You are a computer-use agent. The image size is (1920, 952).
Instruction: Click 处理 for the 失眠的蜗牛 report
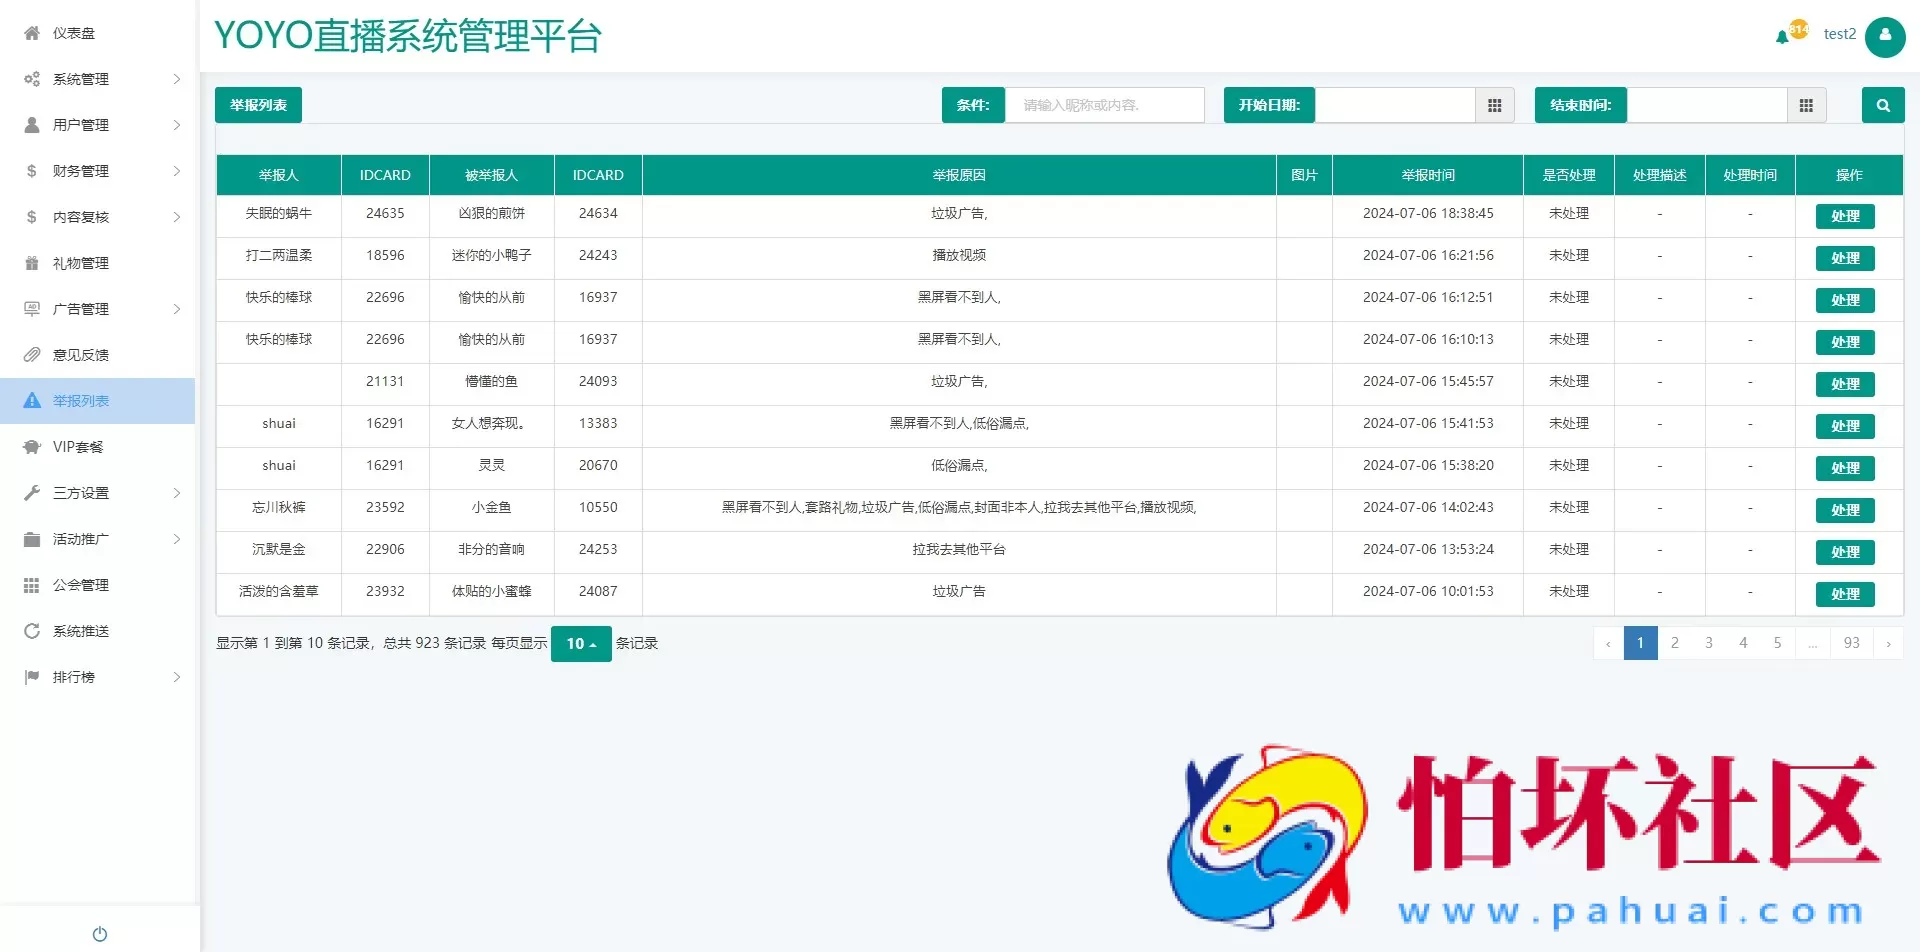coord(1844,216)
